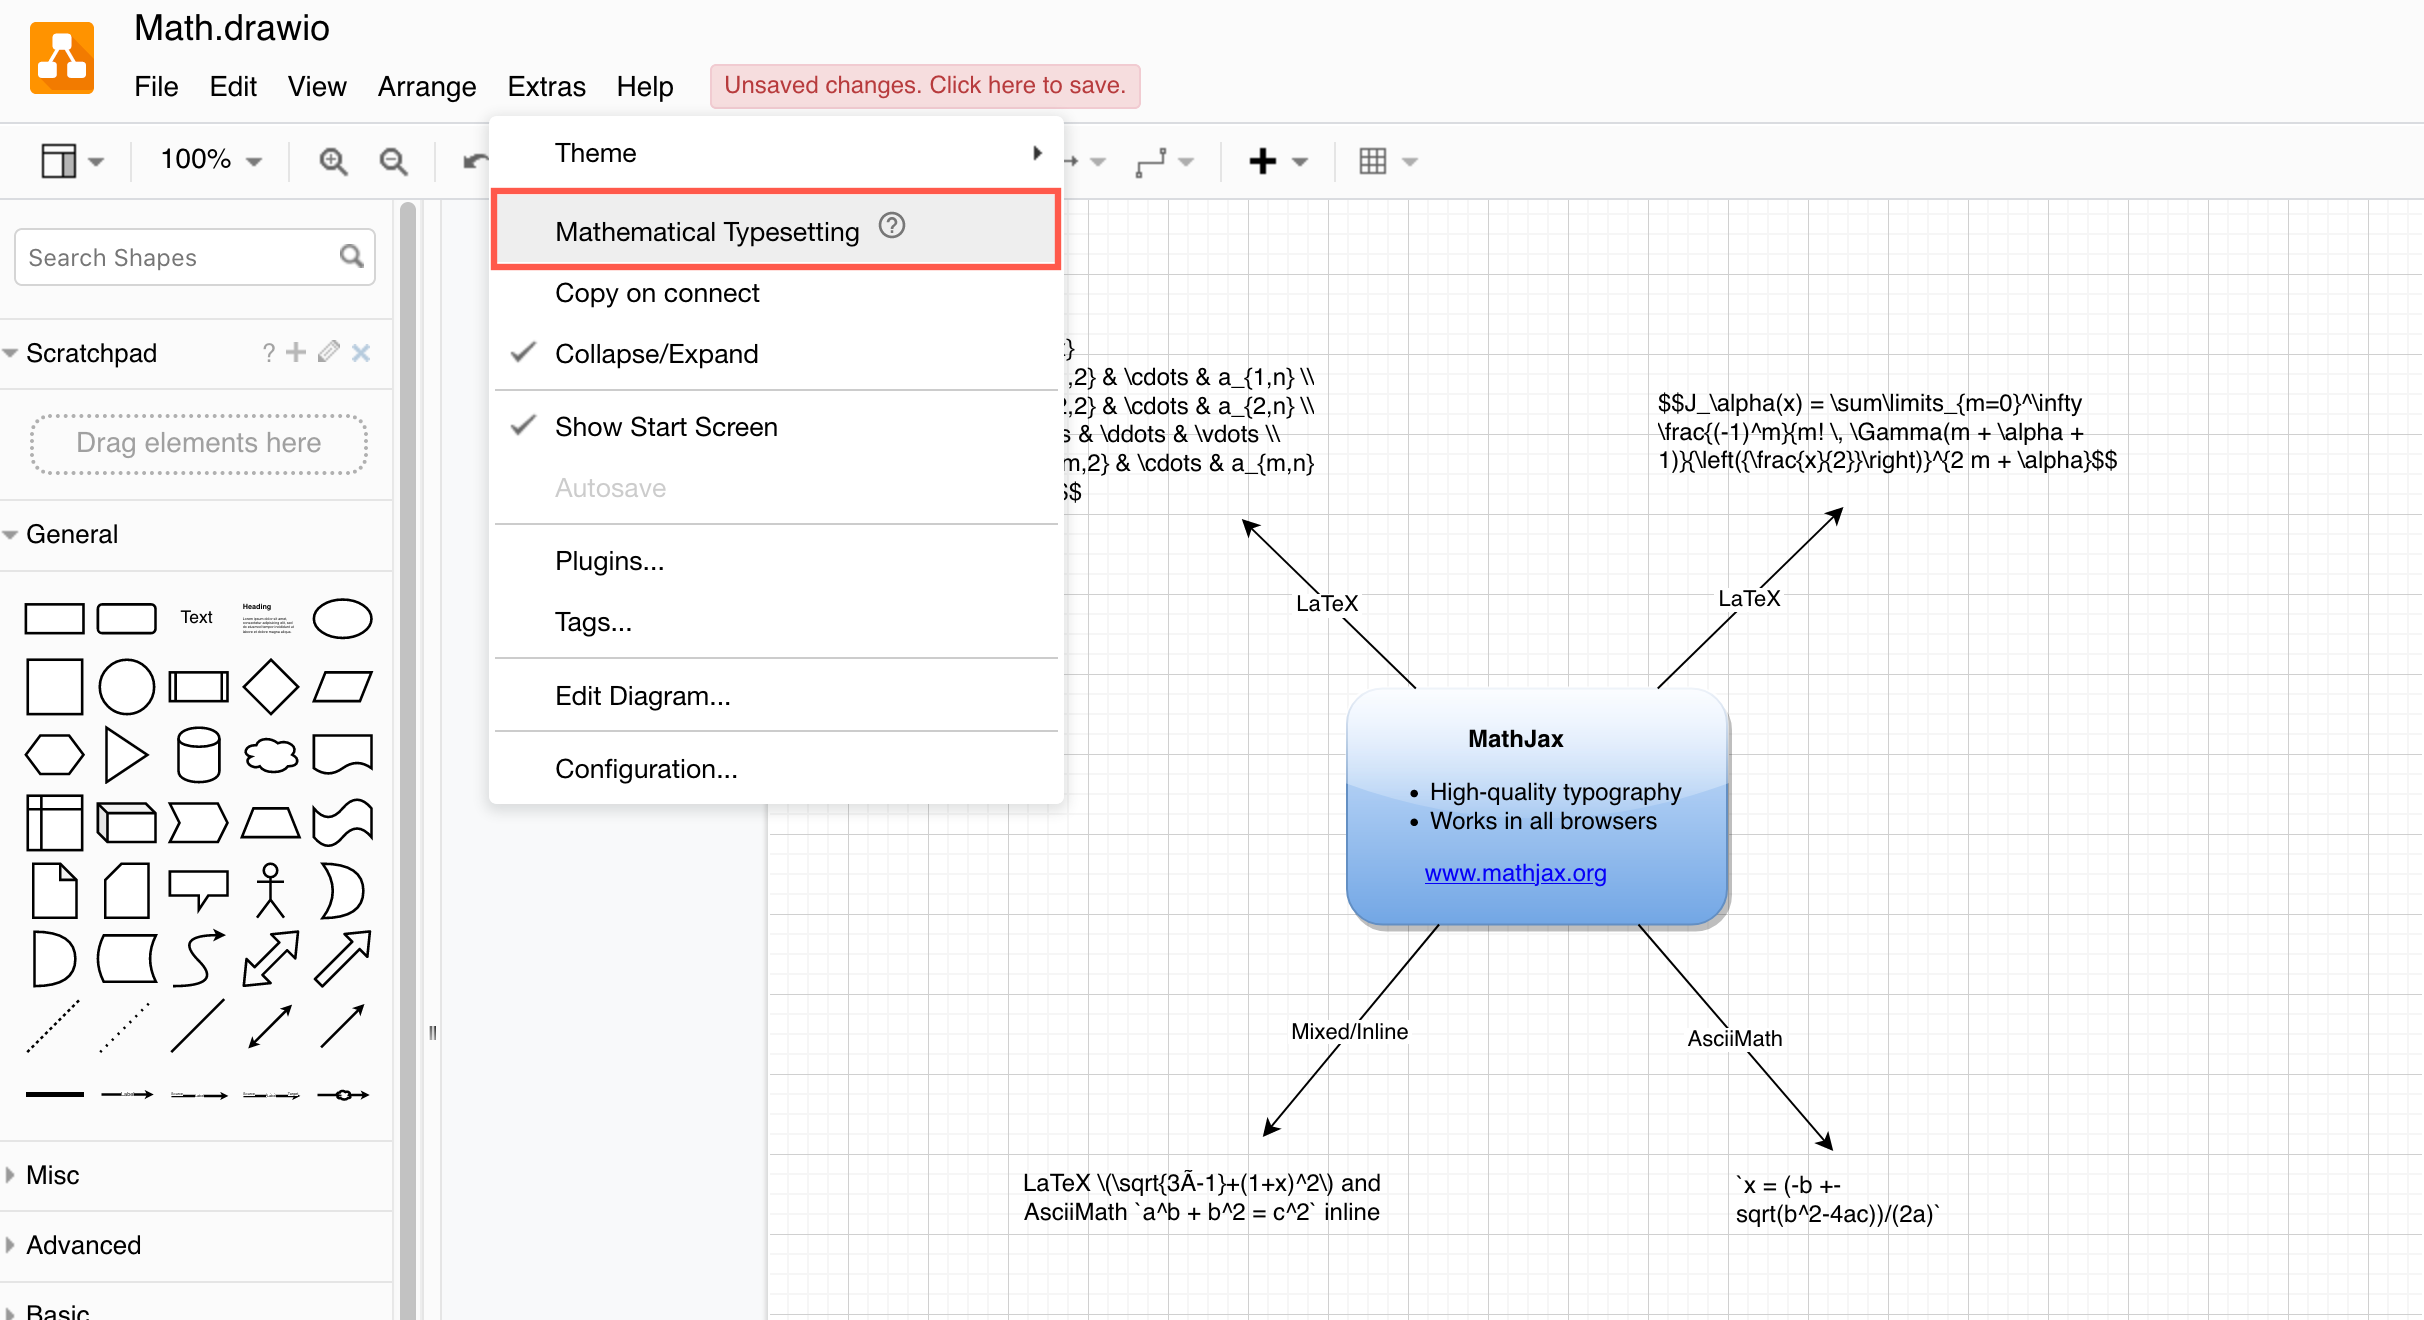The height and width of the screenshot is (1320, 2424).
Task: Click 'Unsaved changes. Click here to save.'
Action: (x=924, y=85)
